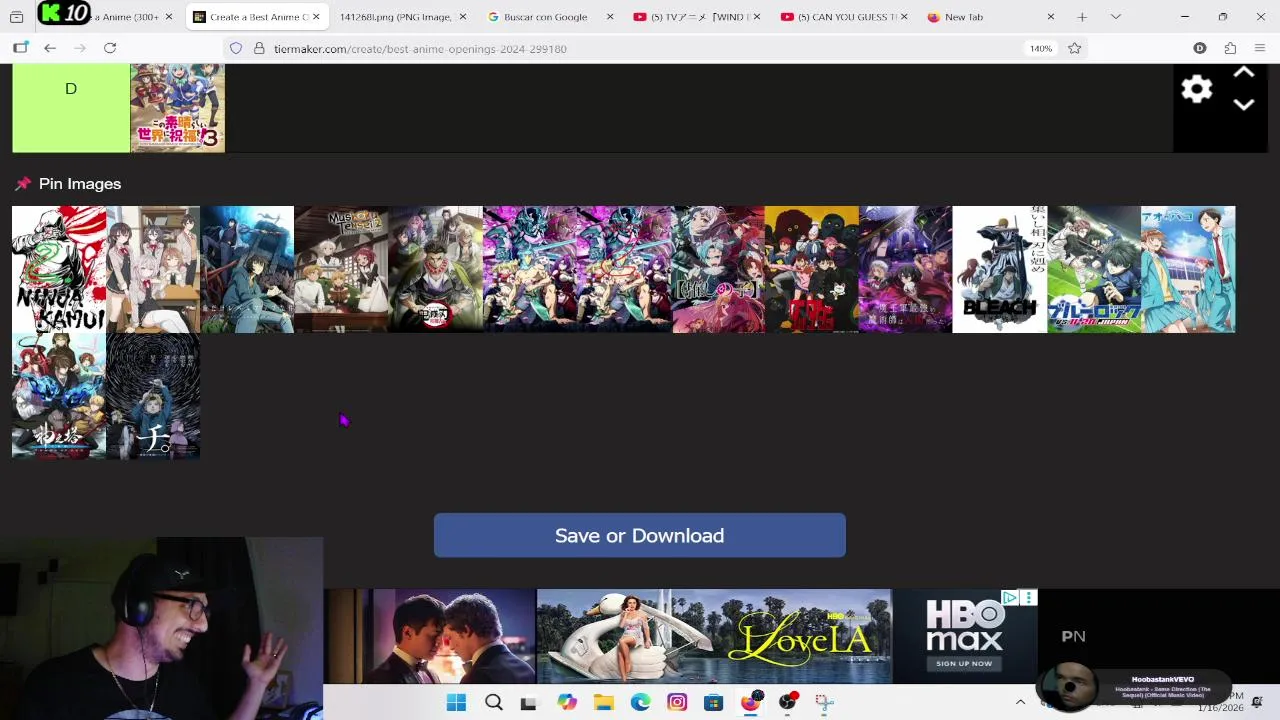Open the Firefox hamburger application menu

click(1259, 48)
